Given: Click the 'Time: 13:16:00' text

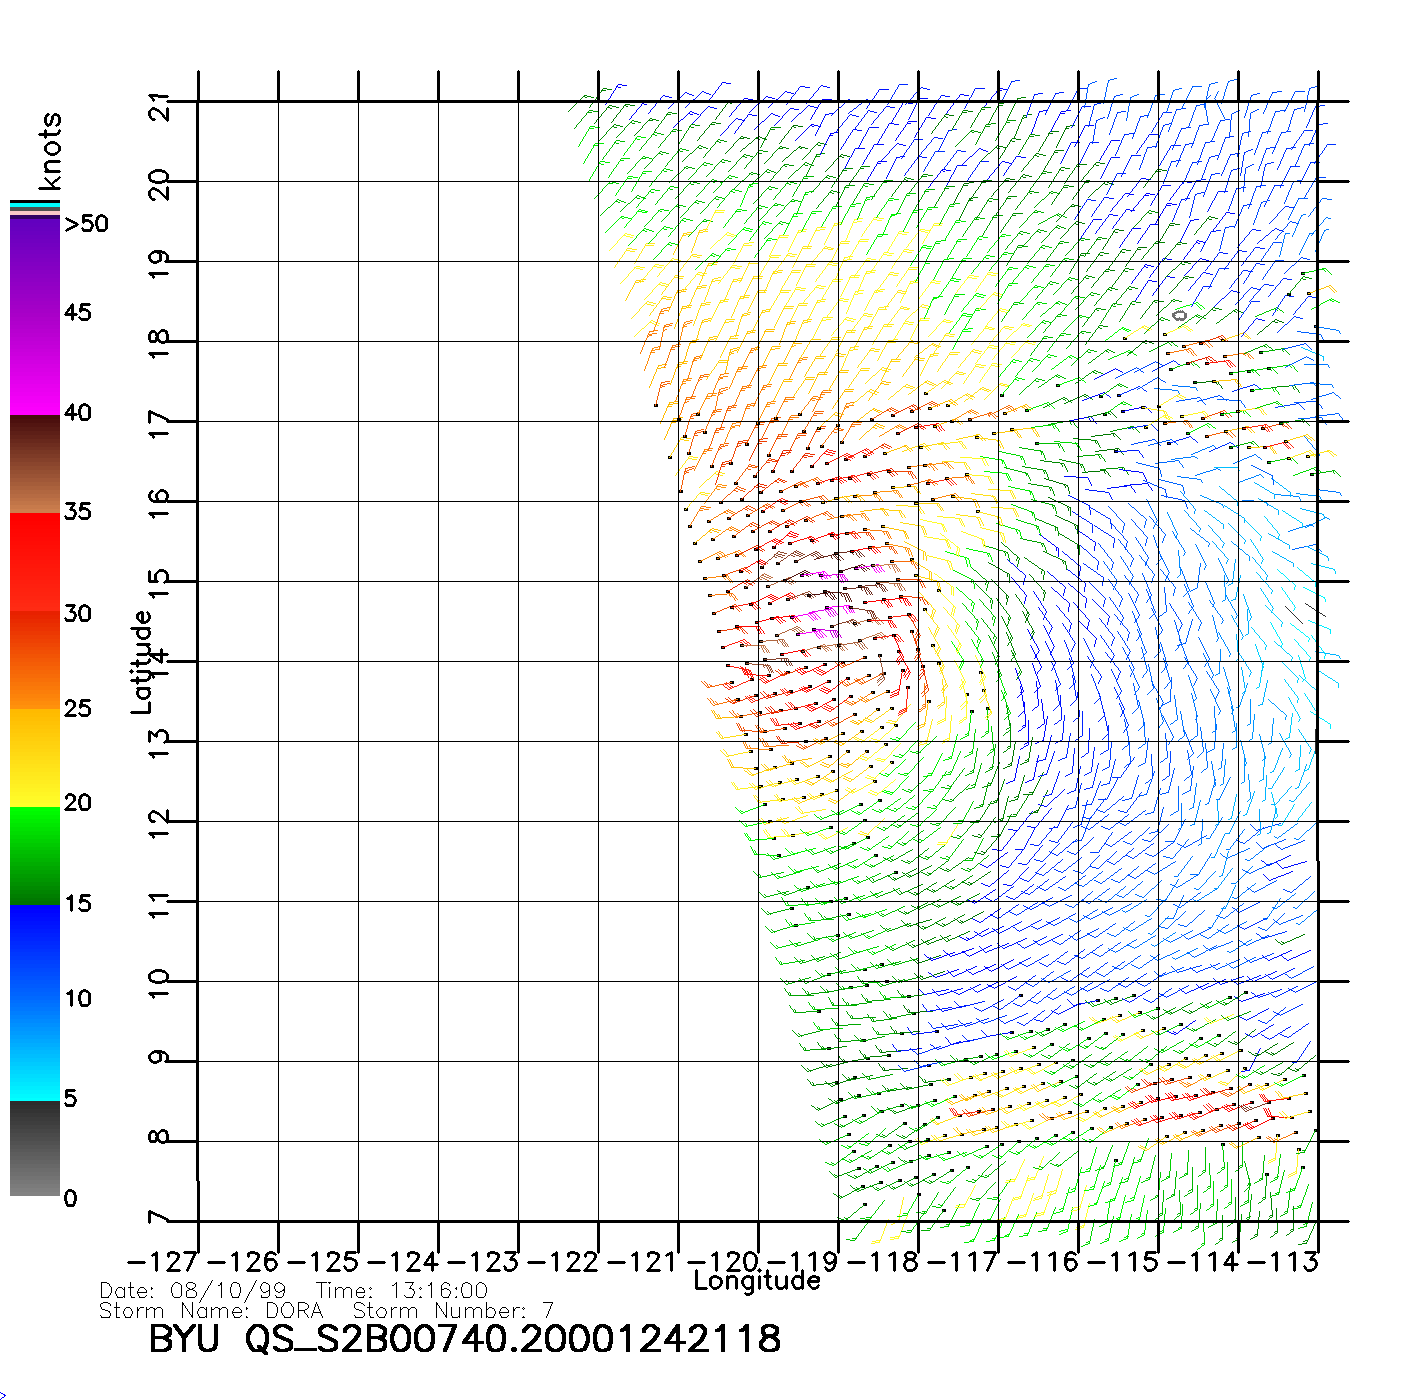Looking at the screenshot, I should coord(402,1291).
